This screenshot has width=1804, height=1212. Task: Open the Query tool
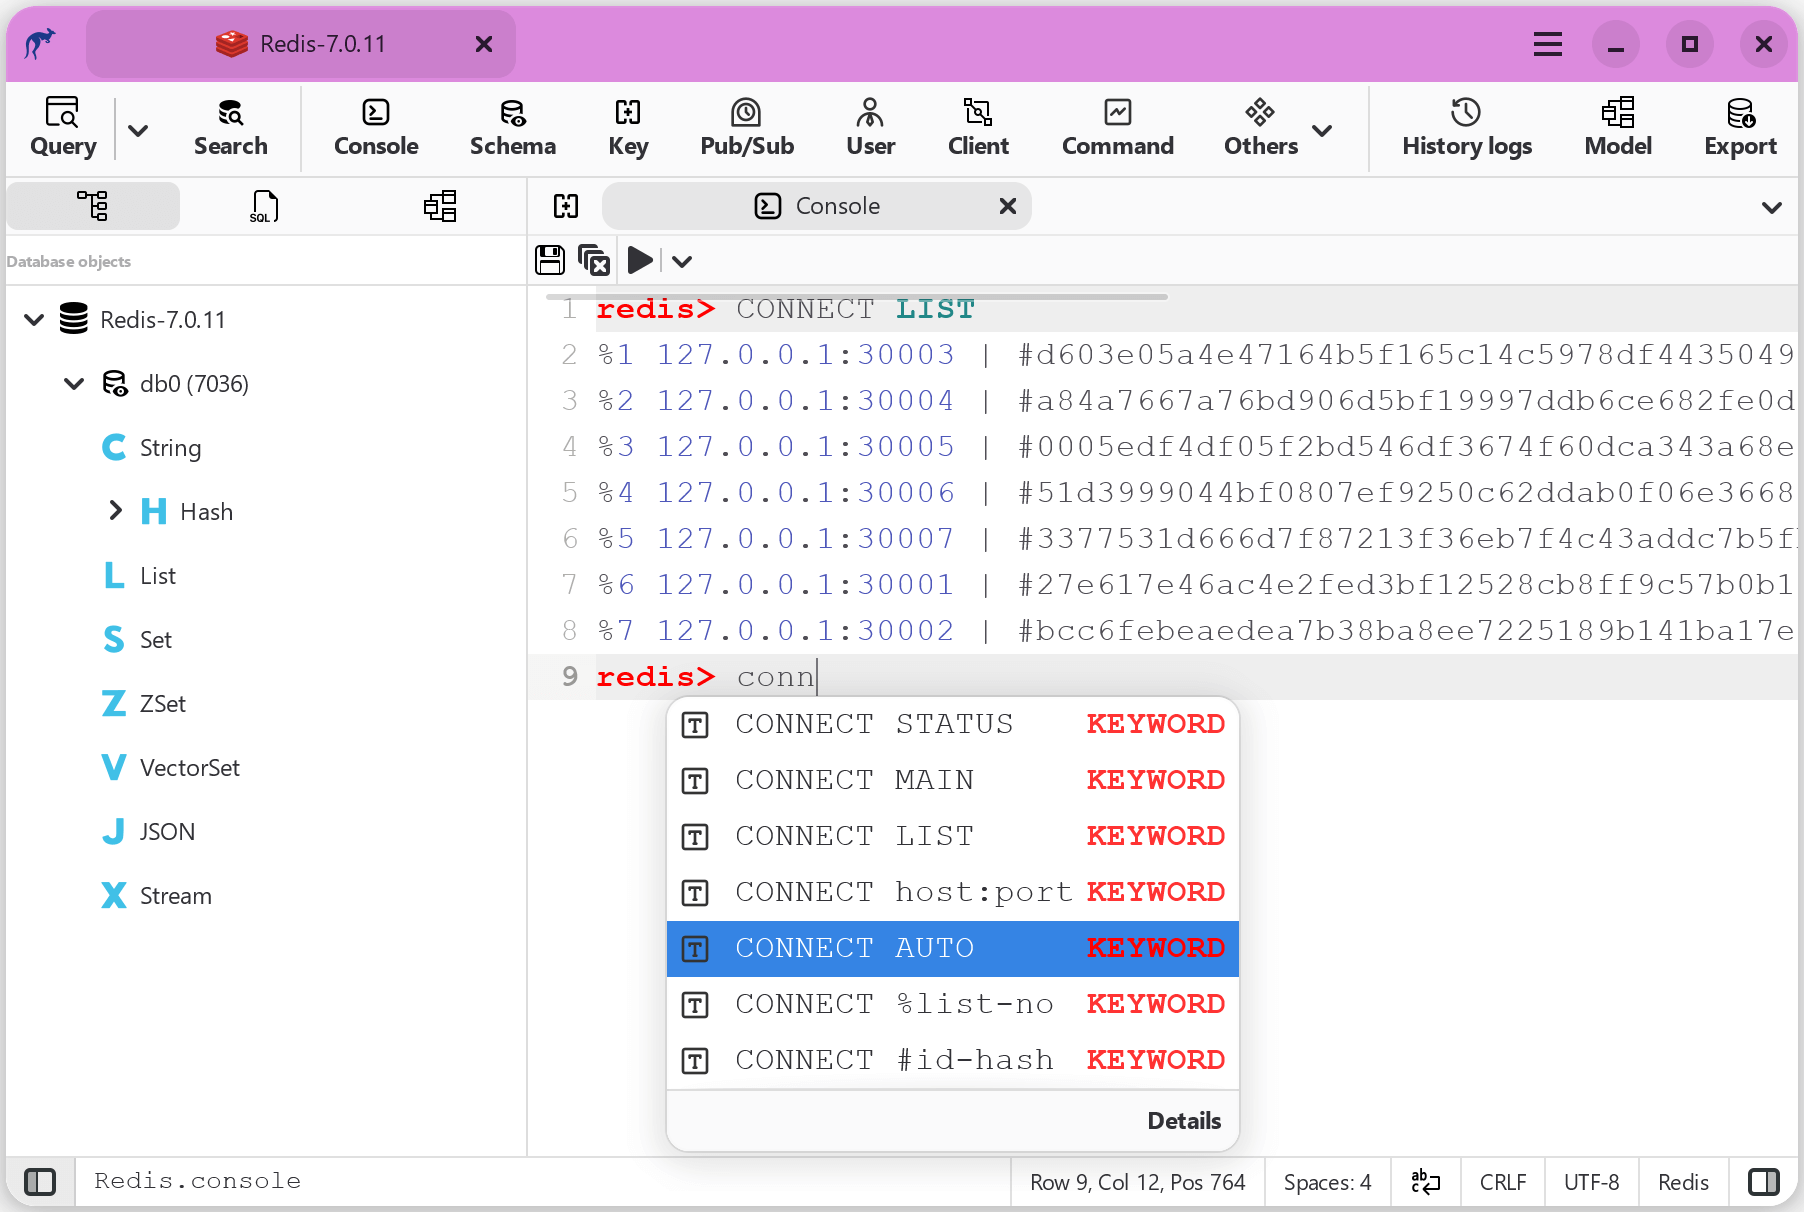click(x=63, y=128)
